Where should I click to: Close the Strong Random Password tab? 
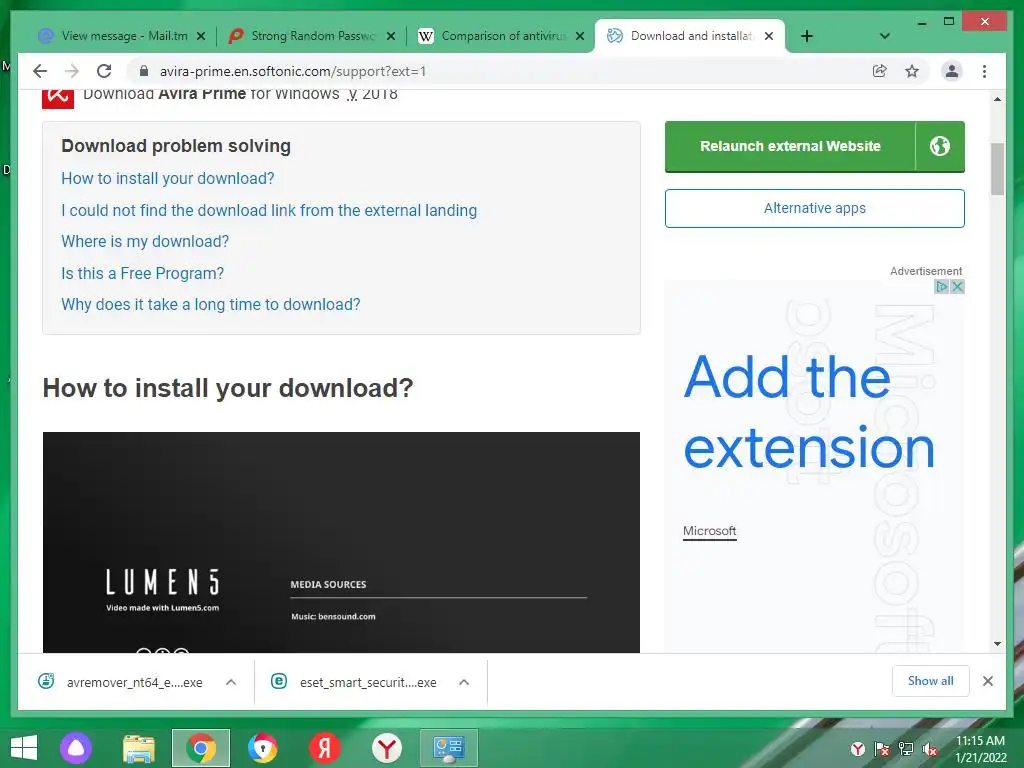391,36
